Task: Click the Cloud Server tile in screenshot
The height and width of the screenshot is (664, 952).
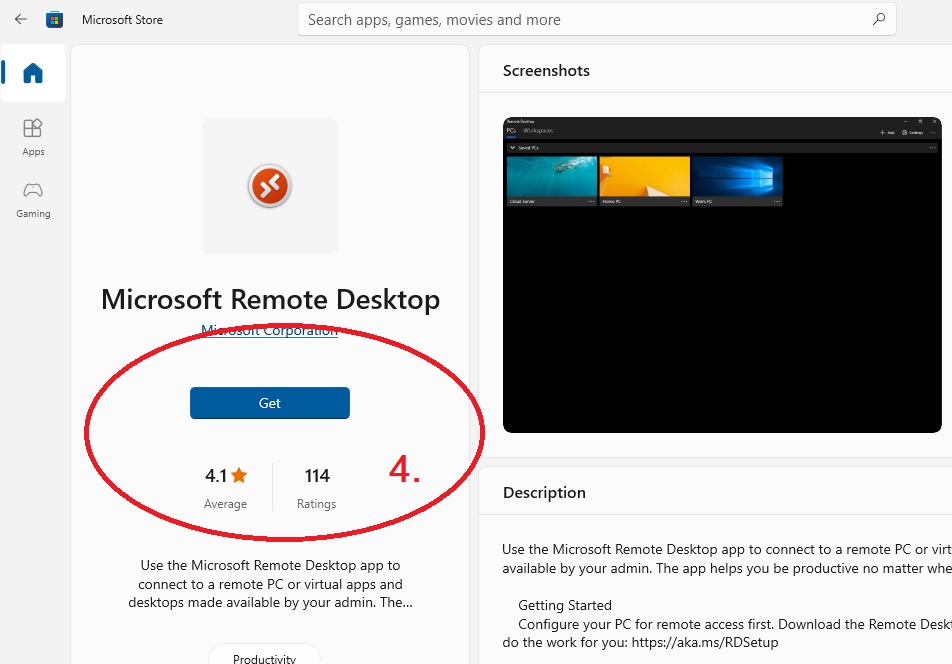Action: (551, 179)
